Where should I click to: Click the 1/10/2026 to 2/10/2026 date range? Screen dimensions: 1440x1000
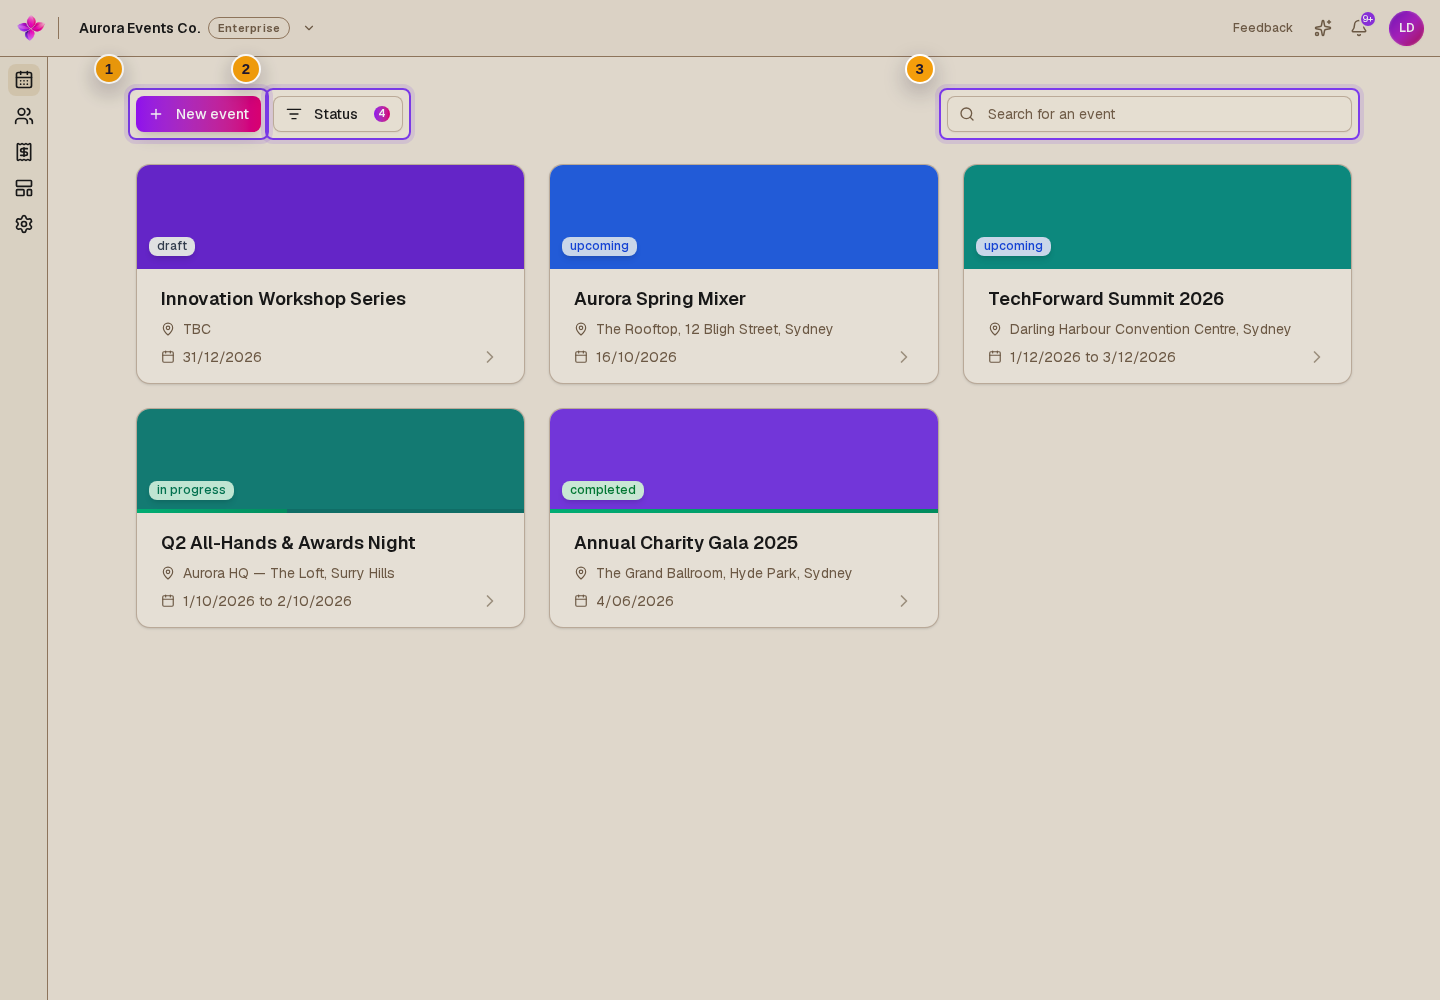click(x=267, y=601)
